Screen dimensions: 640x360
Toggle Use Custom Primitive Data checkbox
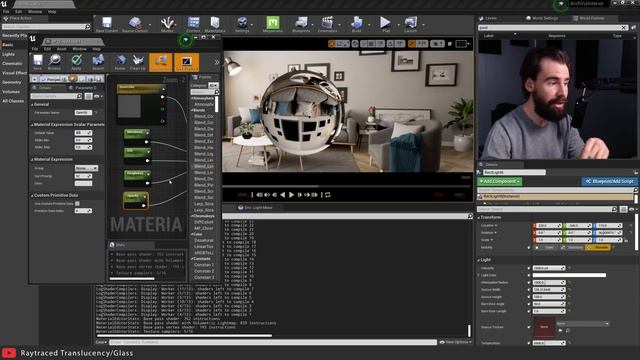click(x=77, y=203)
